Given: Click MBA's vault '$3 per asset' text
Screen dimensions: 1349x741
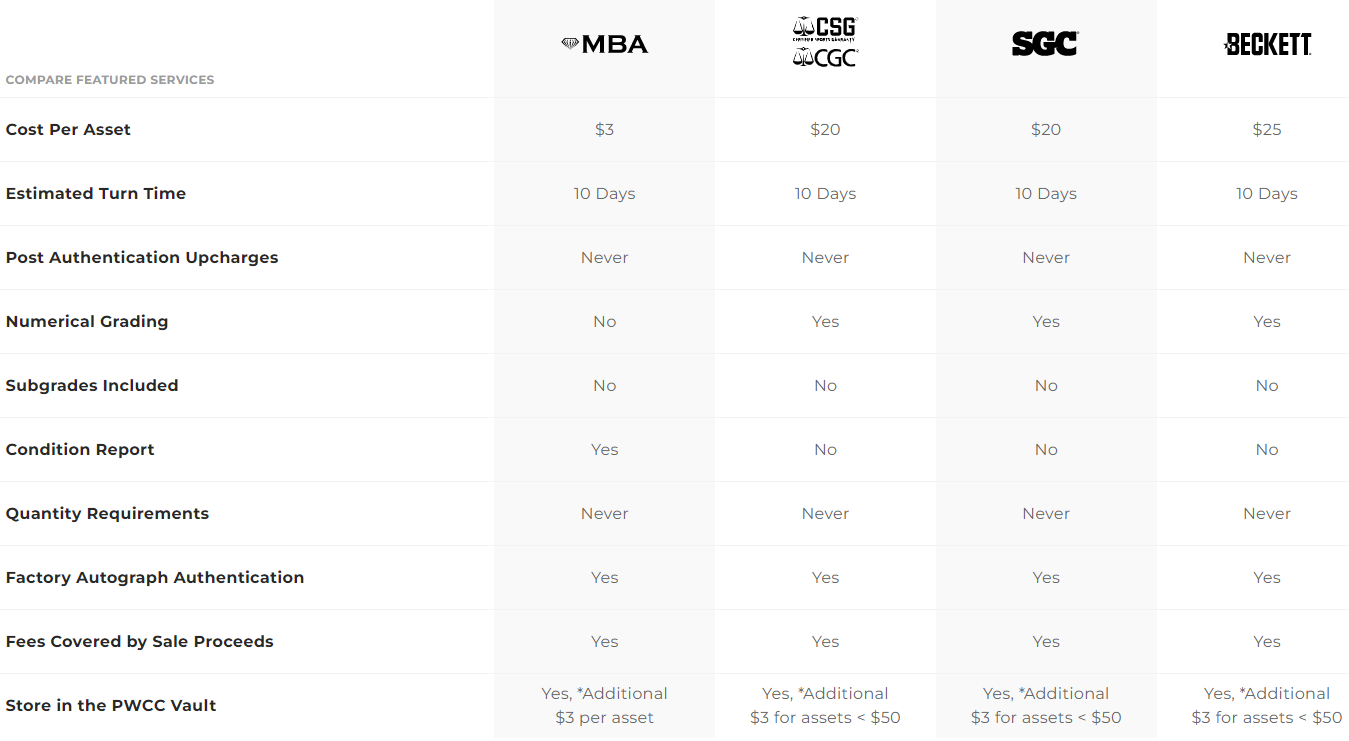Looking at the screenshot, I should click(604, 717).
